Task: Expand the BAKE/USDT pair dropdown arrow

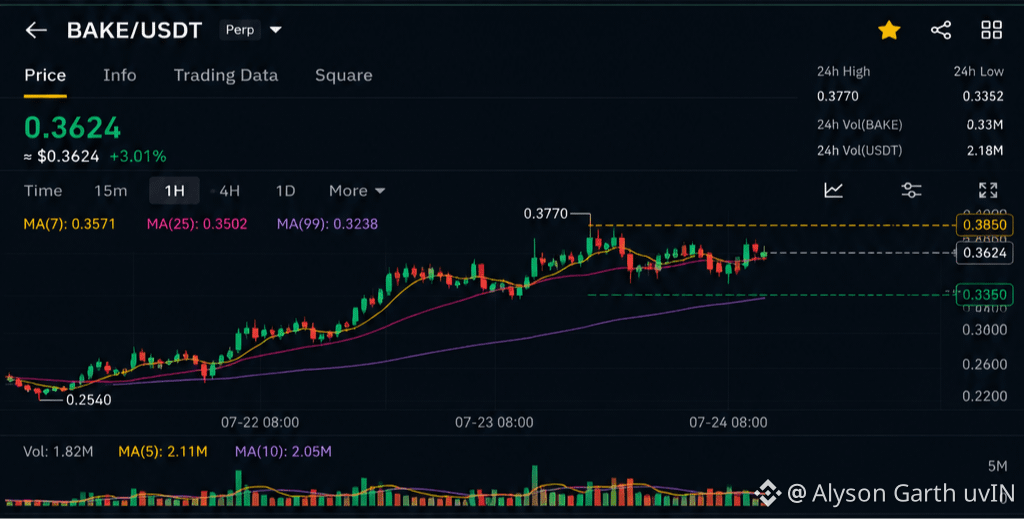Action: (x=276, y=30)
